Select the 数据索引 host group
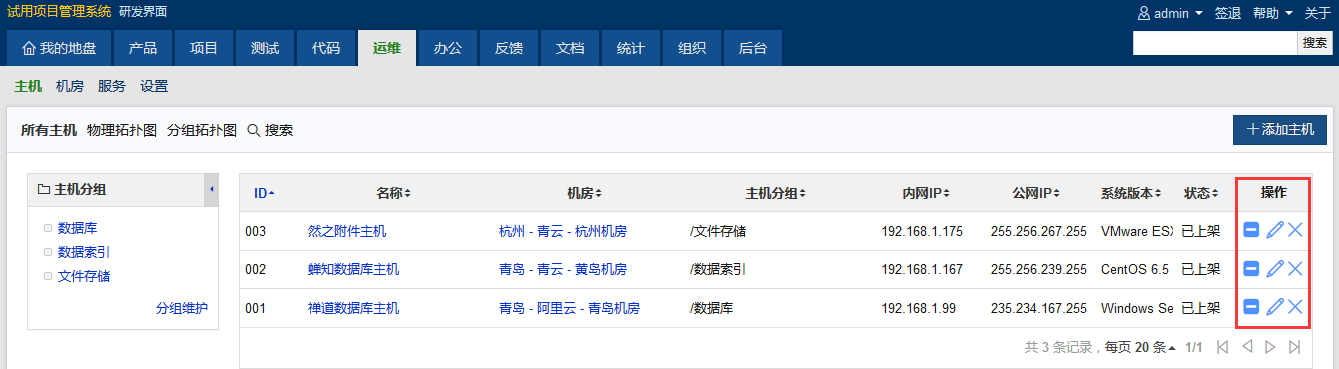This screenshot has width=1339, height=369. (x=84, y=252)
